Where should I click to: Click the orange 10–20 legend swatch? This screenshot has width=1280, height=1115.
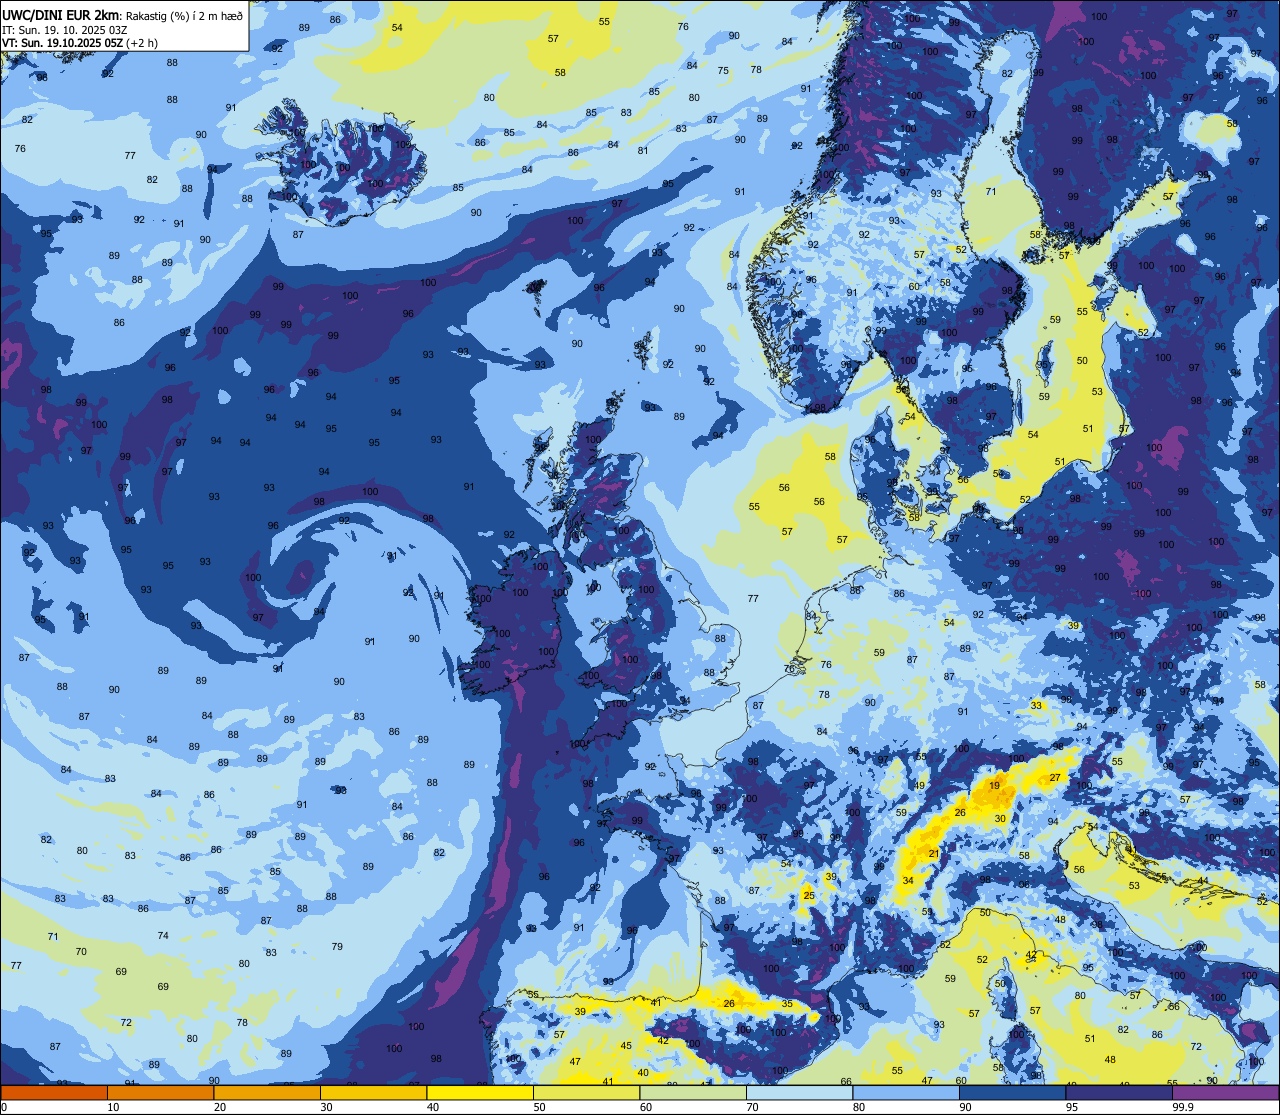[x=160, y=1092]
